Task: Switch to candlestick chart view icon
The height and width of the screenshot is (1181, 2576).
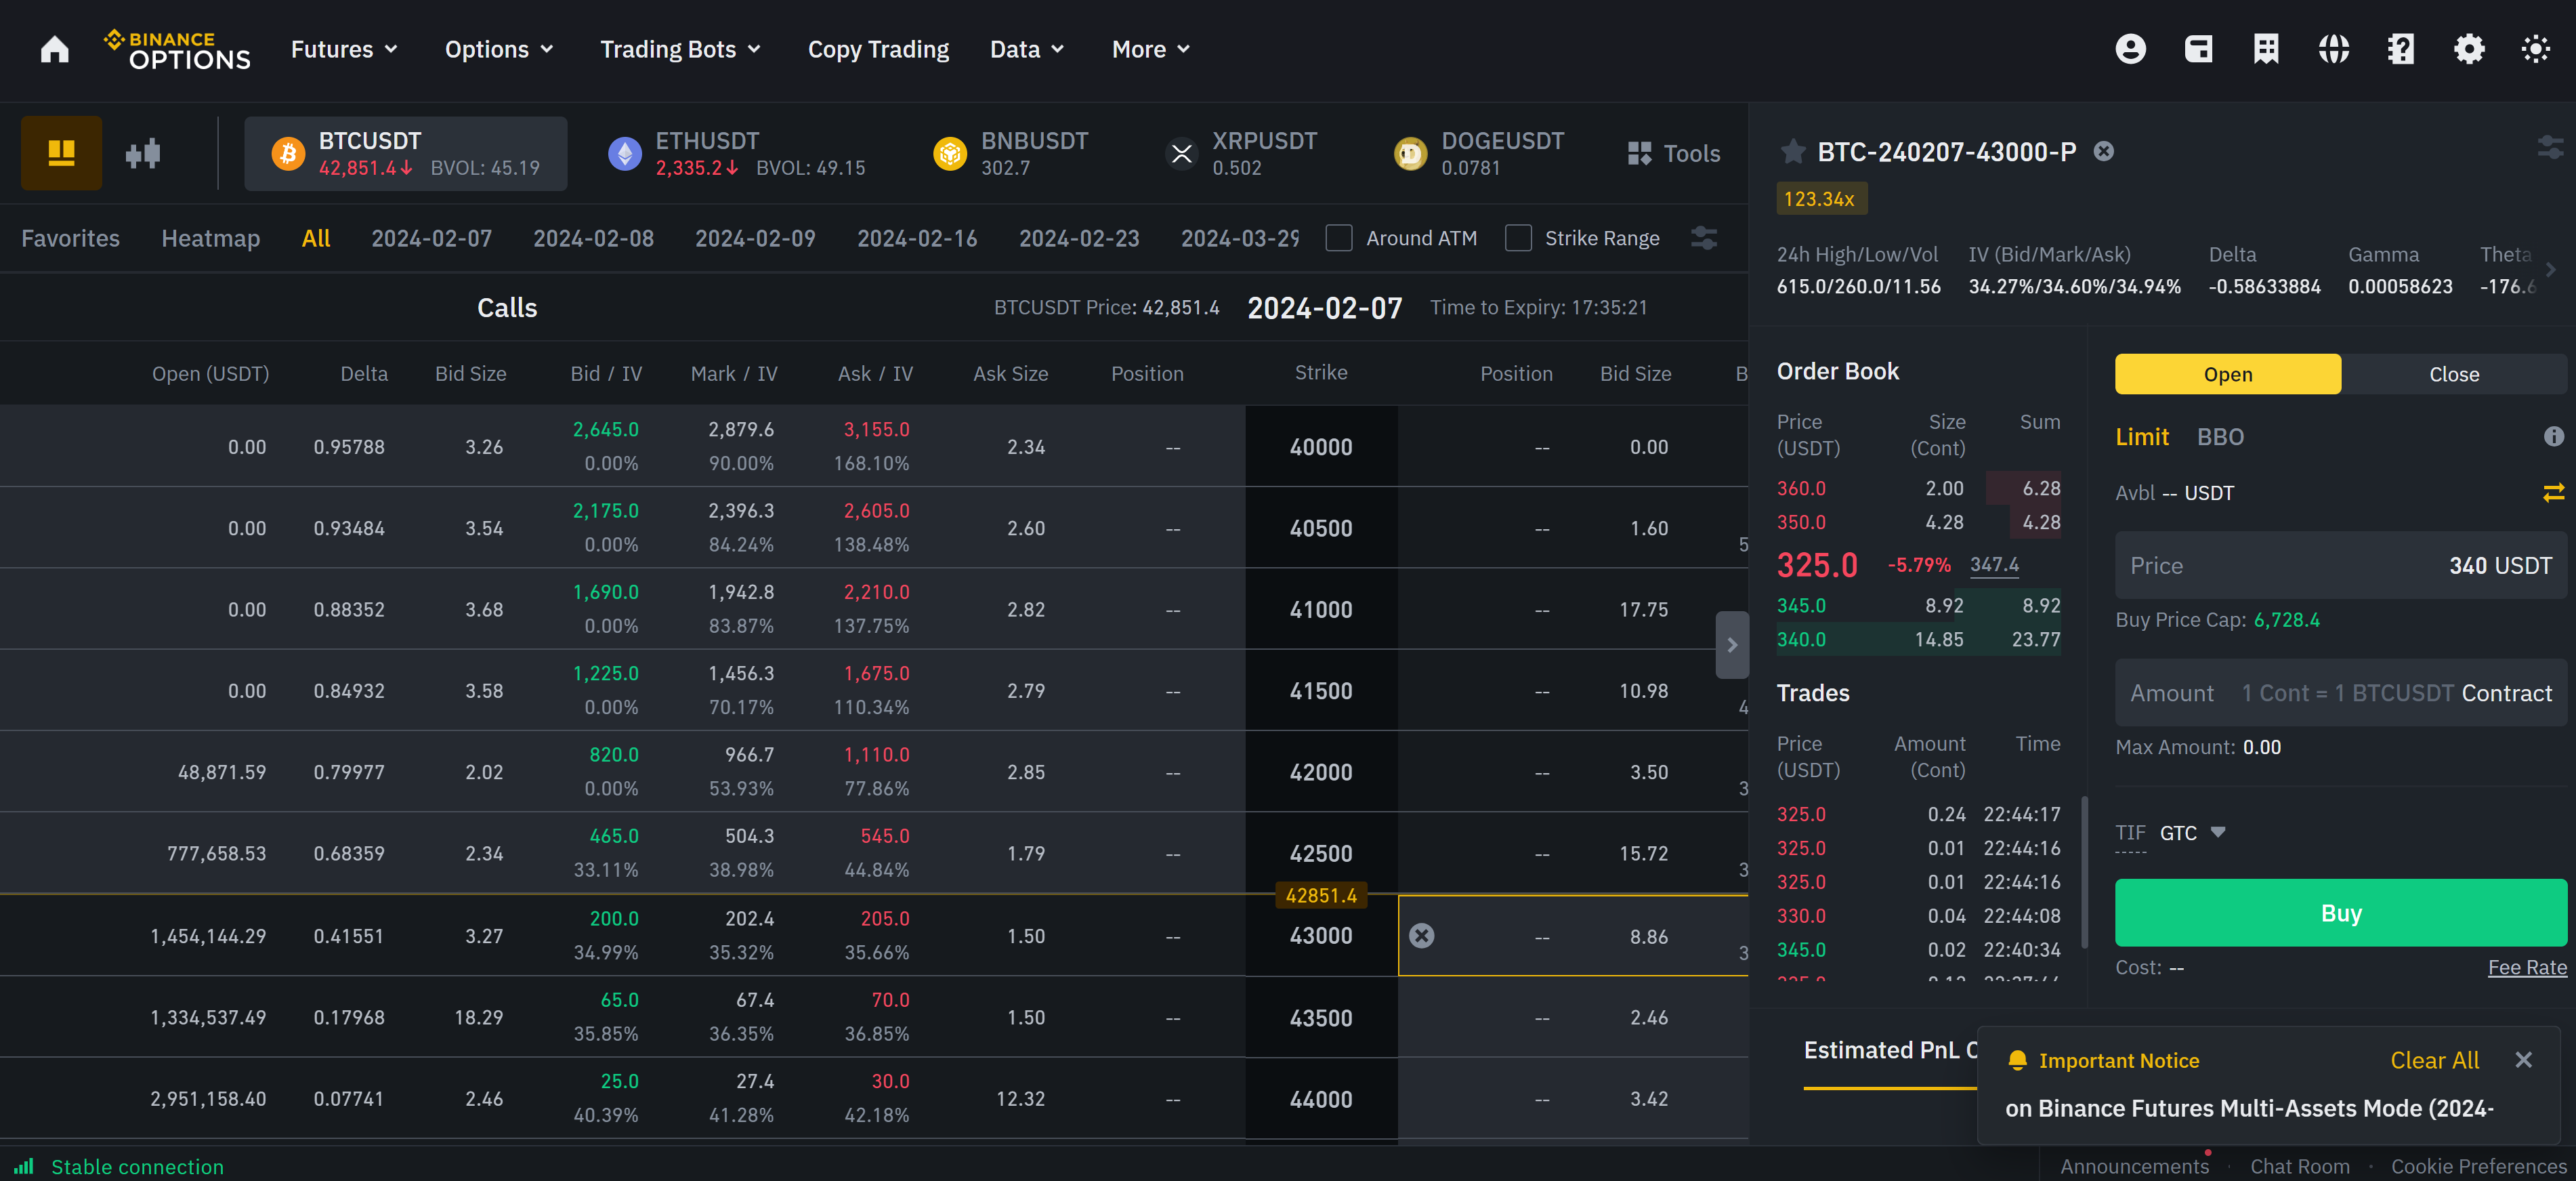Action: [143, 153]
